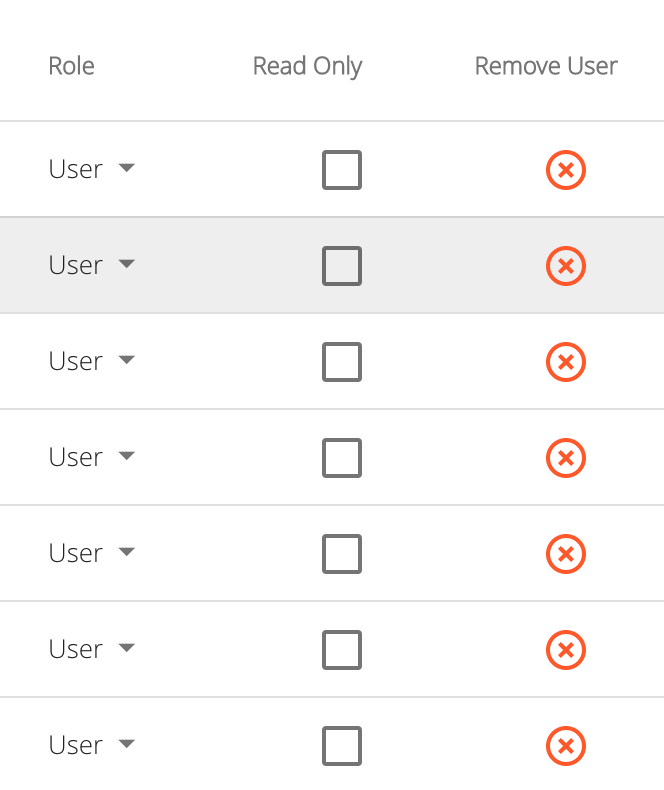Open the Role dropdown in the first row

[92, 169]
